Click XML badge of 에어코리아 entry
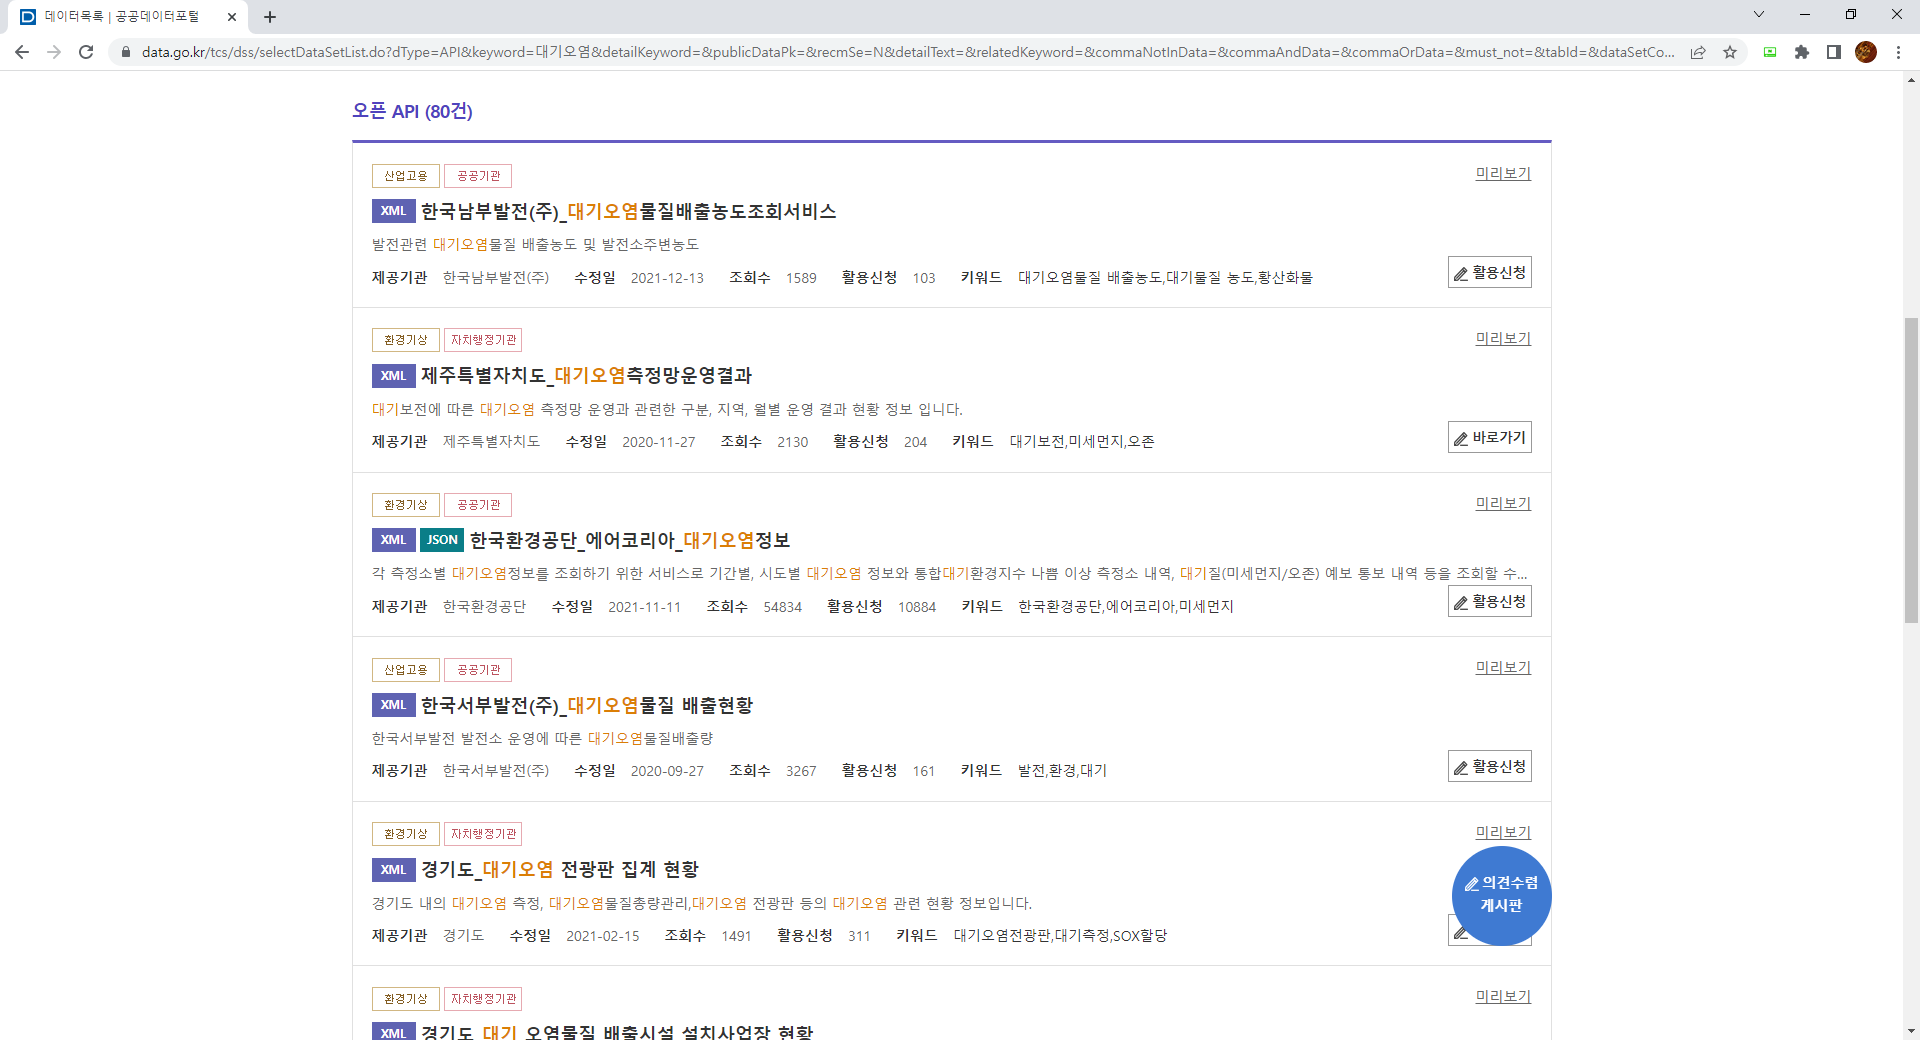 (393, 540)
